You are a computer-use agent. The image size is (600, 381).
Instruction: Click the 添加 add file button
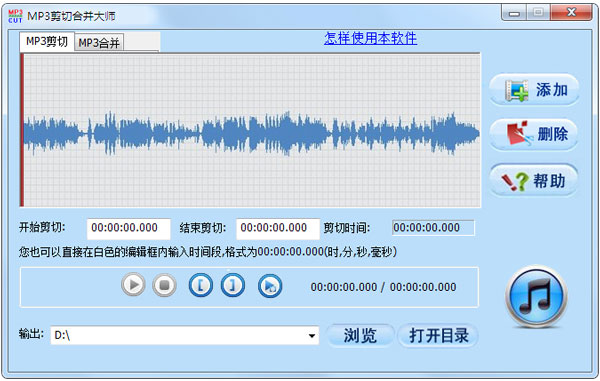[534, 90]
